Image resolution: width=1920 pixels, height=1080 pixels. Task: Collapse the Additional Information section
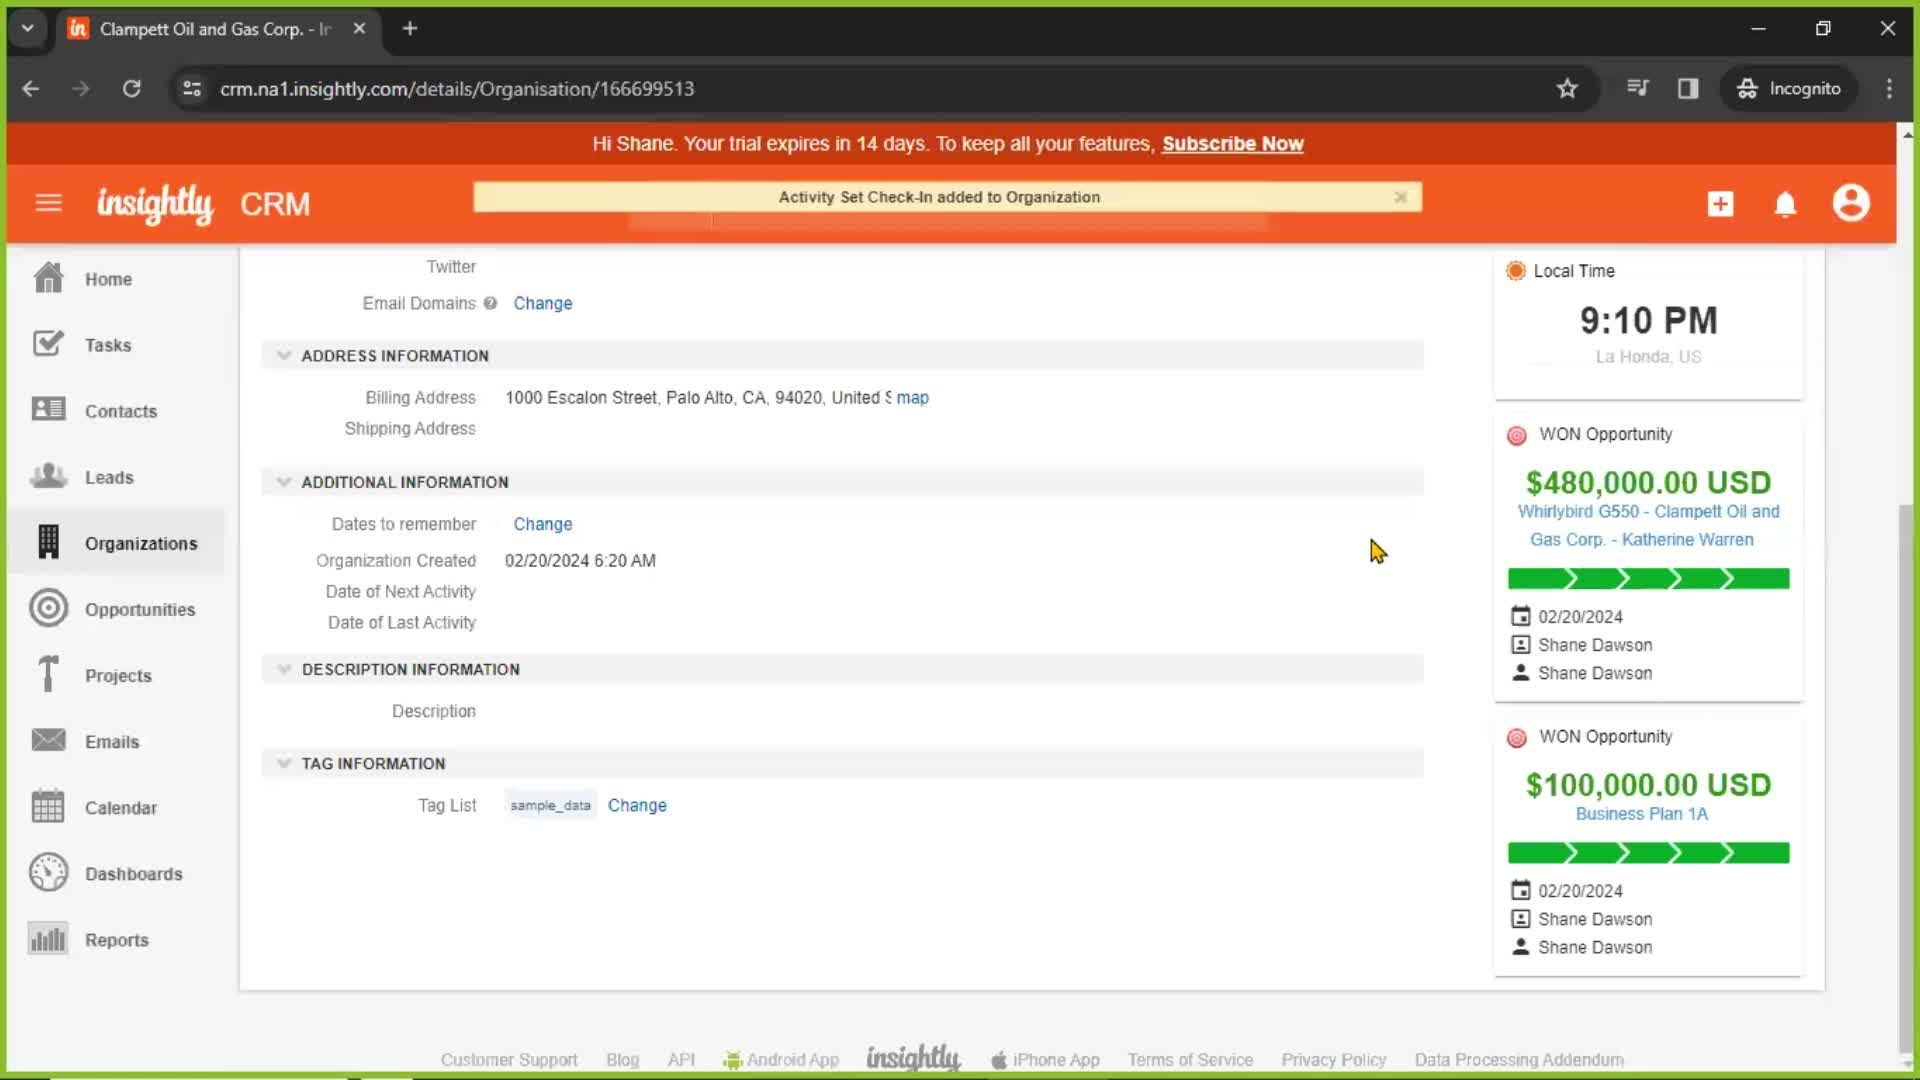point(284,481)
